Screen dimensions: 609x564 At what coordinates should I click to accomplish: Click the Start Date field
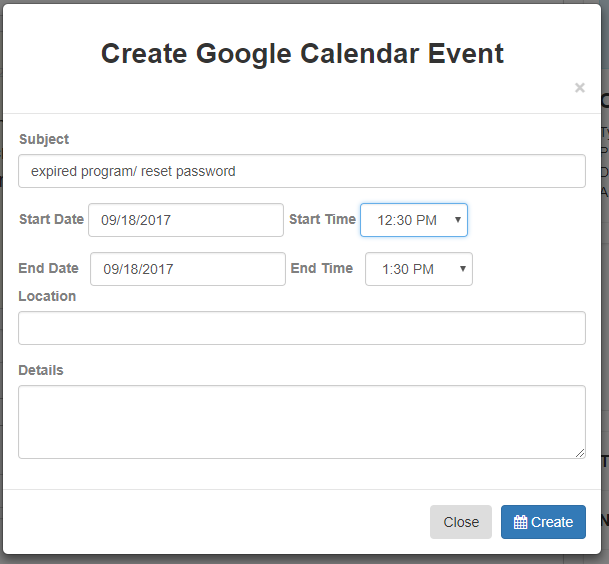(186, 220)
